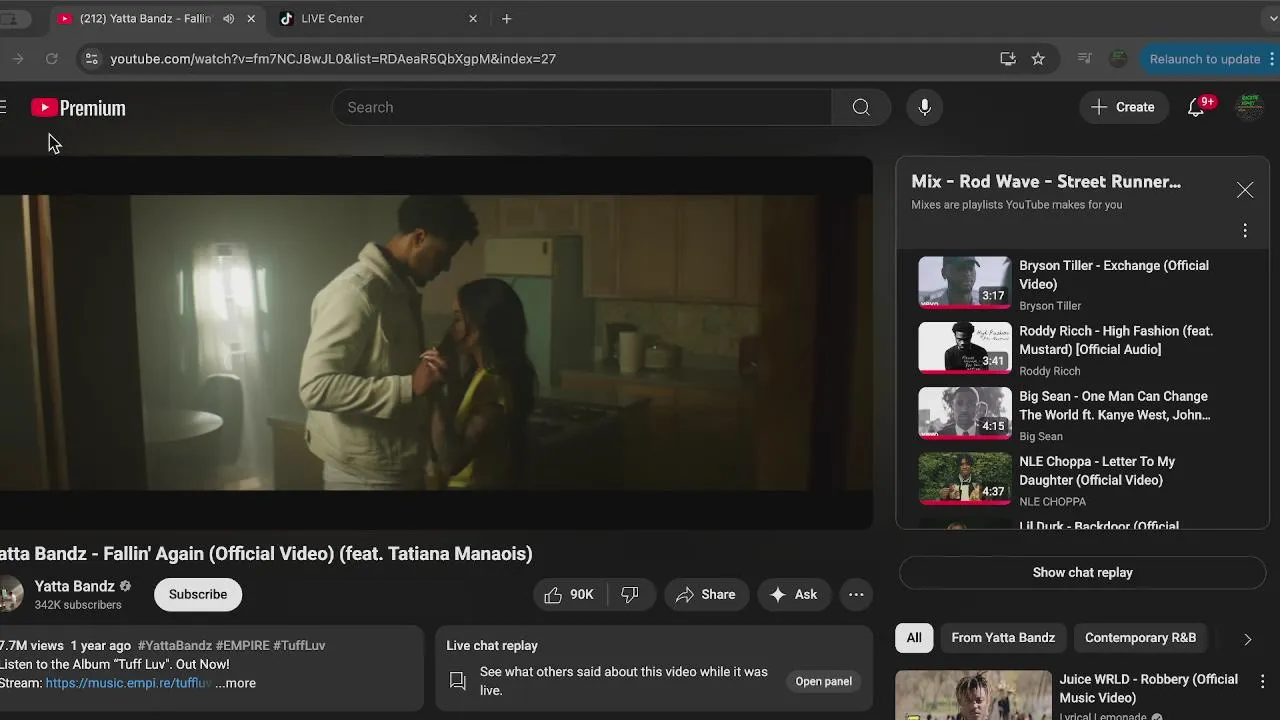1280x720 pixels.
Task: Click the search magnifier button
Action: tap(861, 107)
